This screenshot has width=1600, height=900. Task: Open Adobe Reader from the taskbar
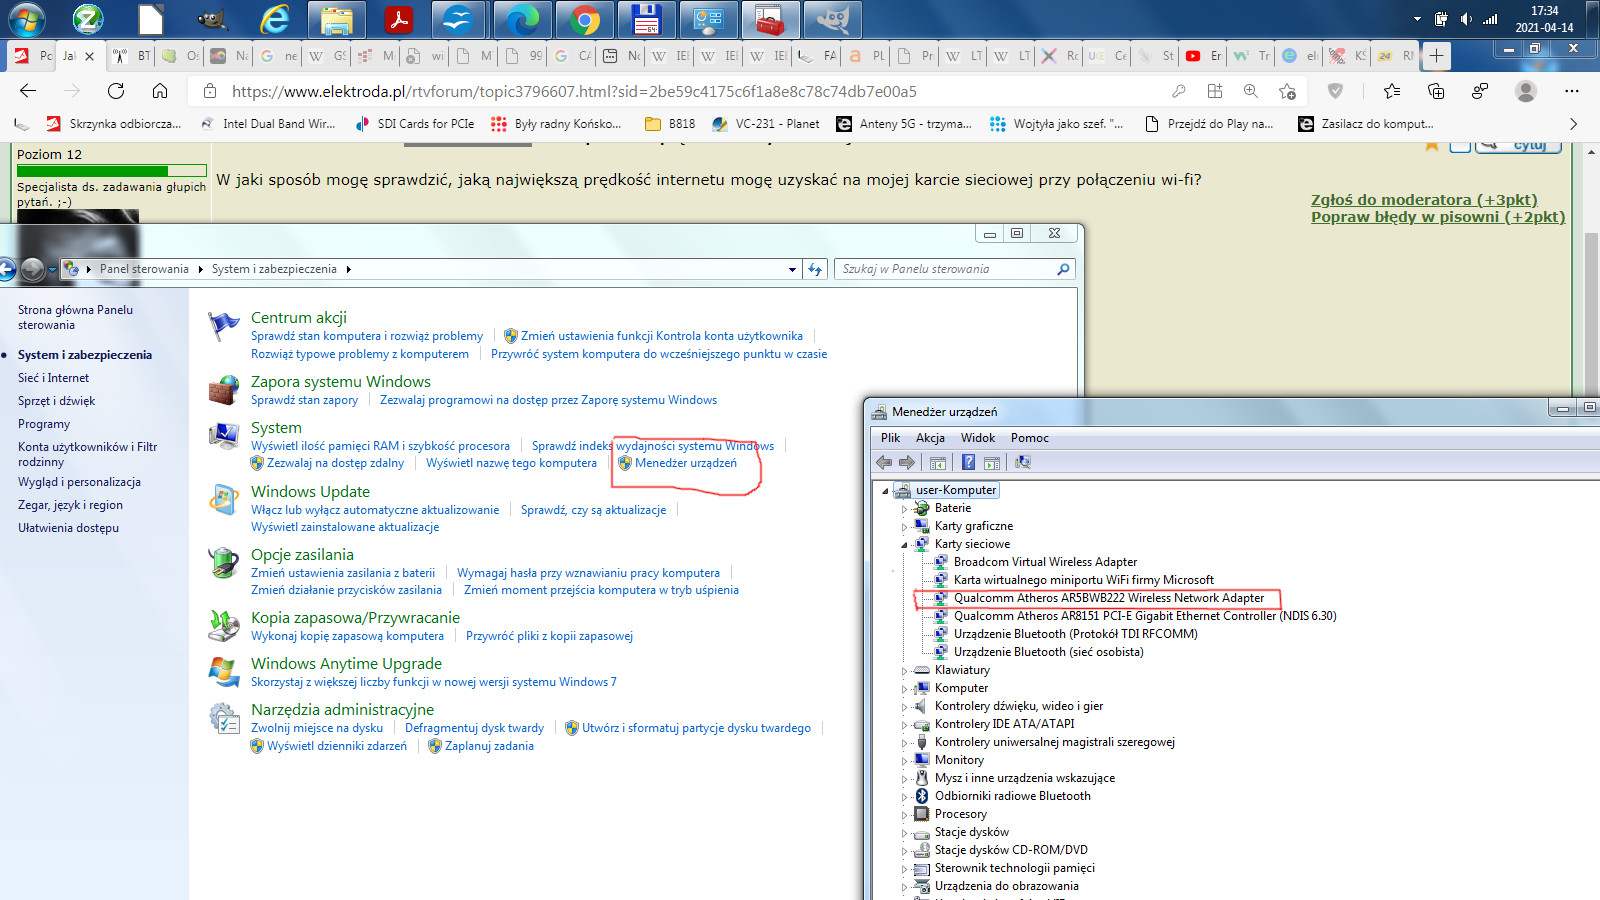point(399,19)
